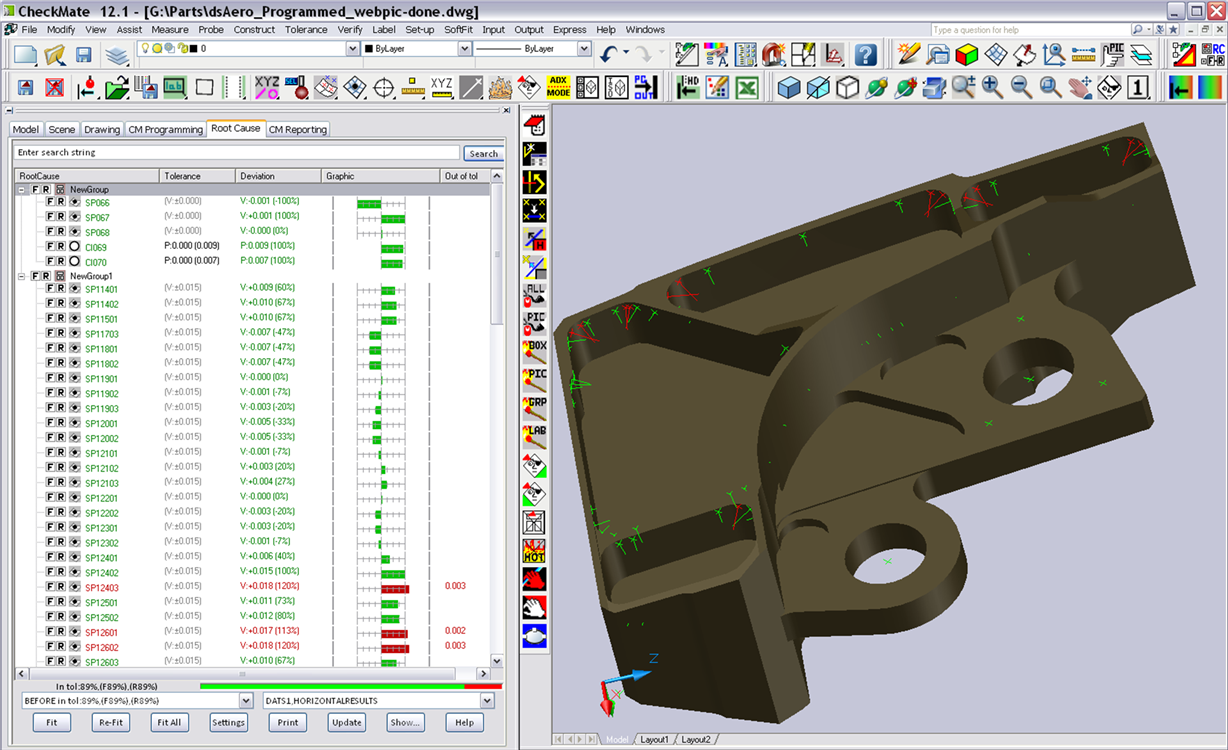The image size is (1228, 750).
Task: Toggle the F box for CI069
Action: pyautogui.click(x=50, y=247)
